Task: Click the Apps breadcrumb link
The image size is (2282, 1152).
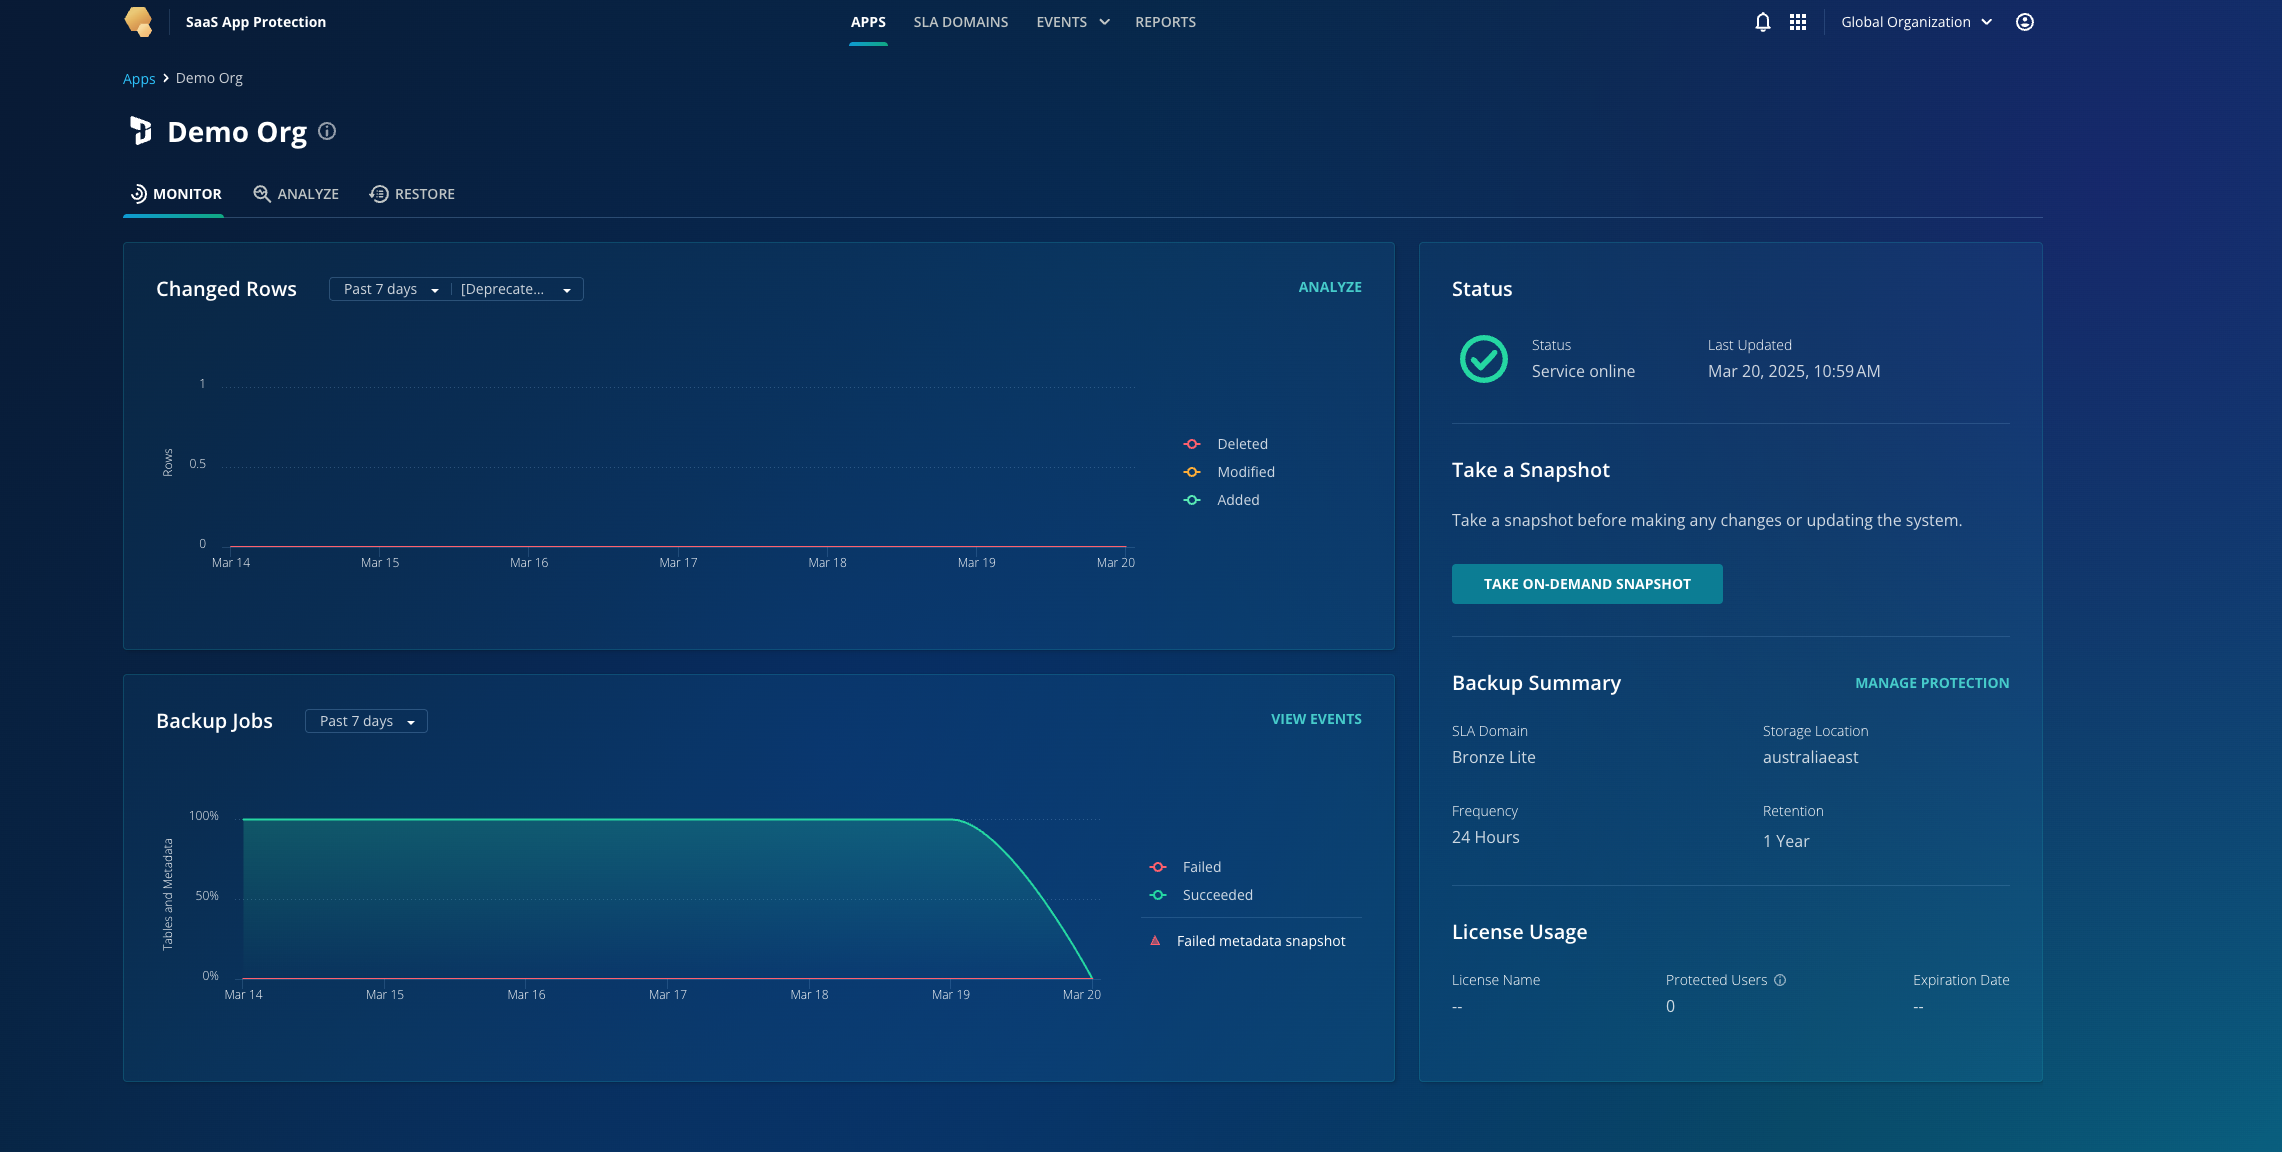Action: (139, 78)
